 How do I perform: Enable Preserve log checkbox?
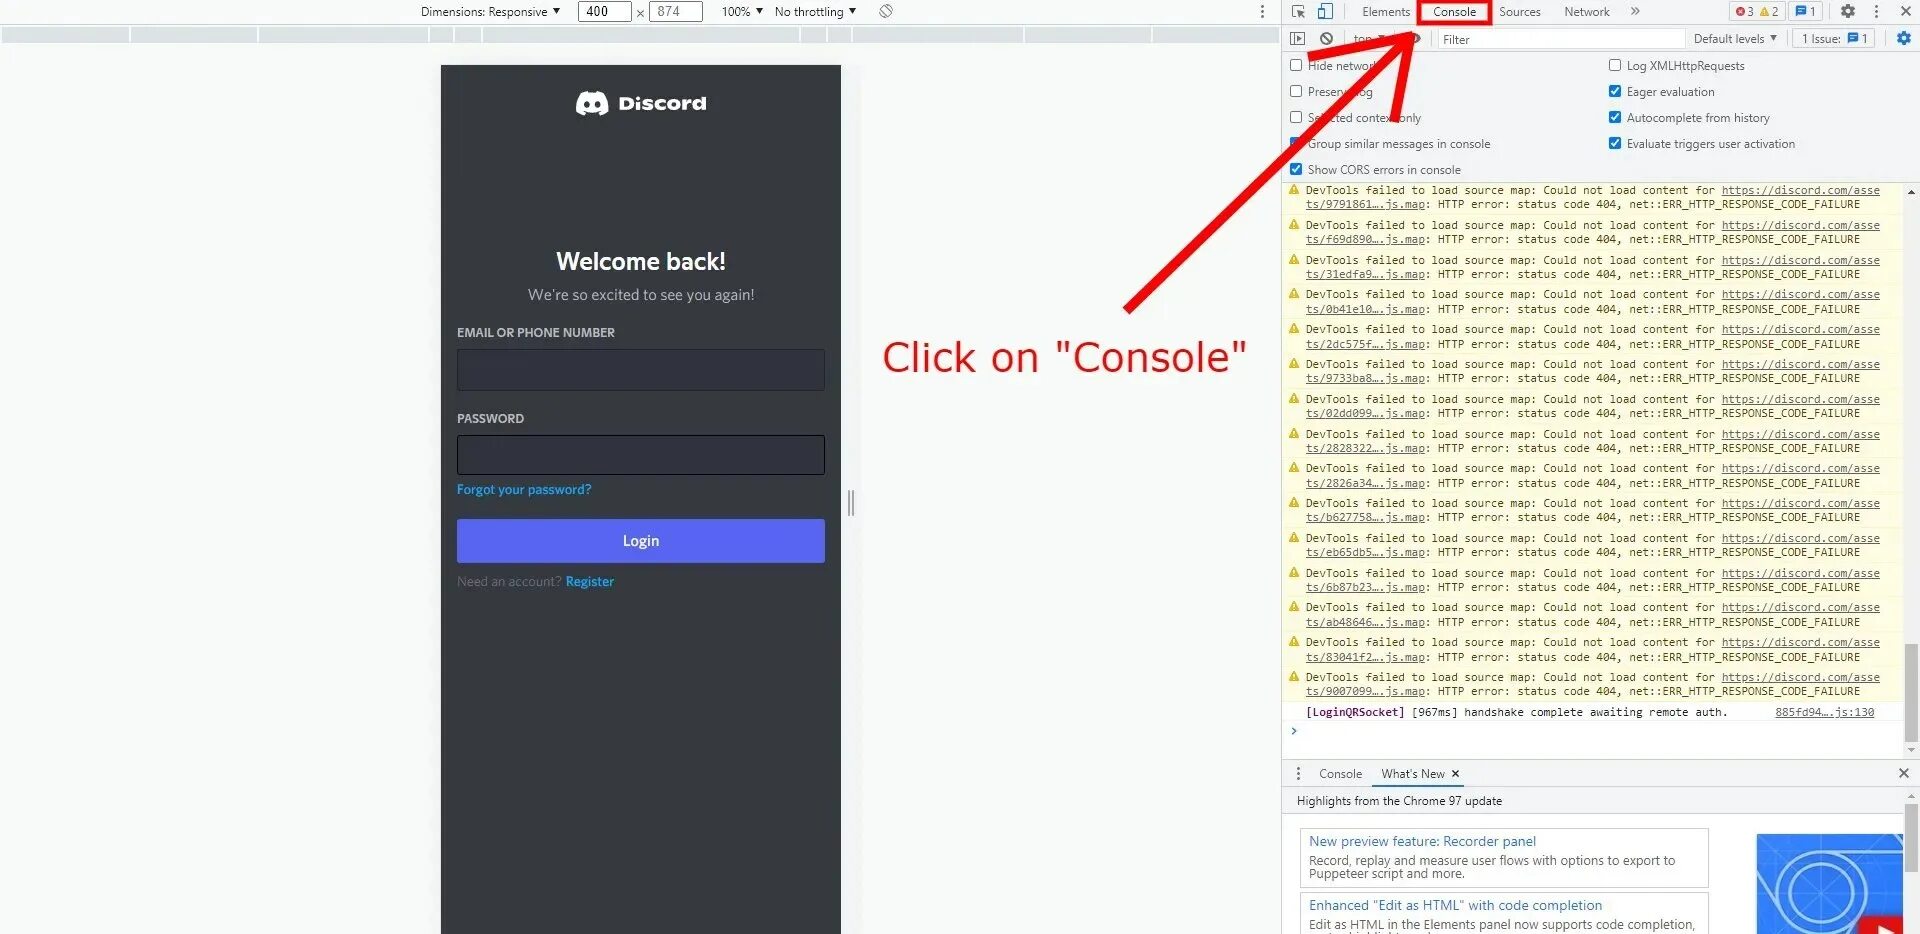(1296, 91)
